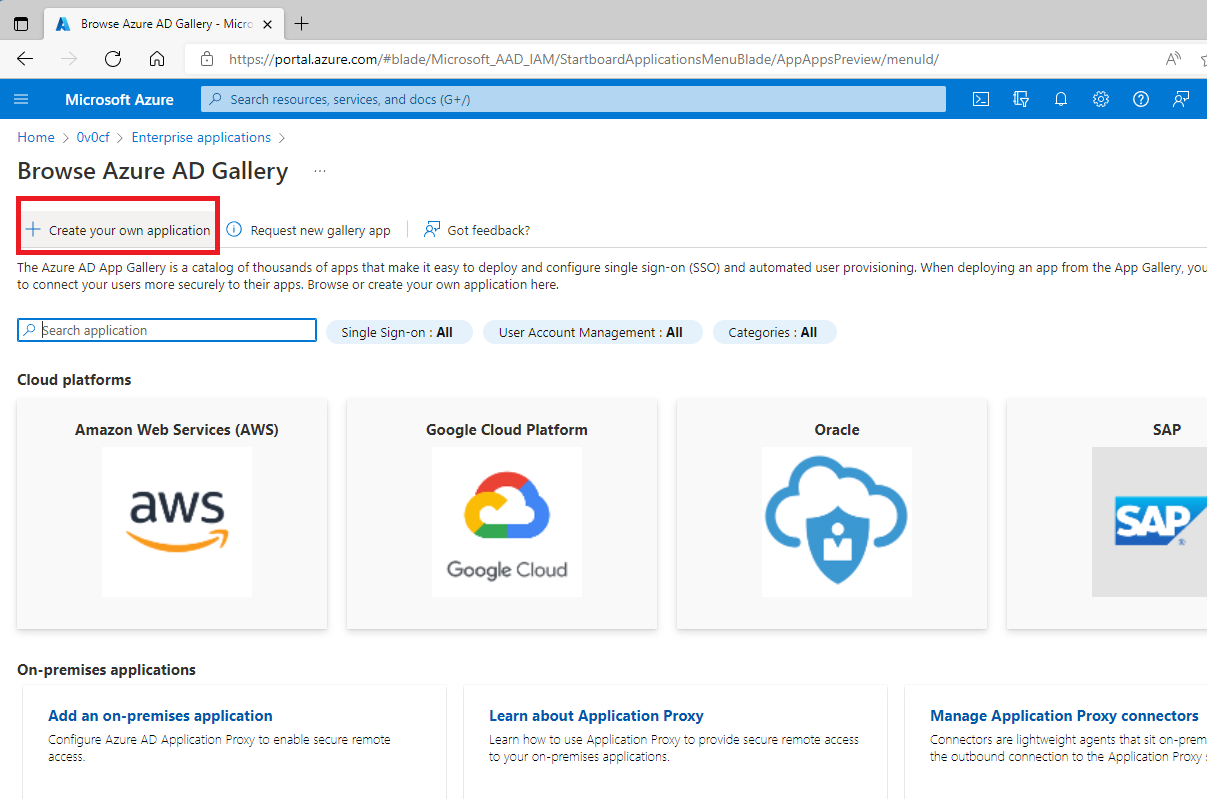
Task: Open the ellipsis menu beside the page title
Action: (x=320, y=171)
